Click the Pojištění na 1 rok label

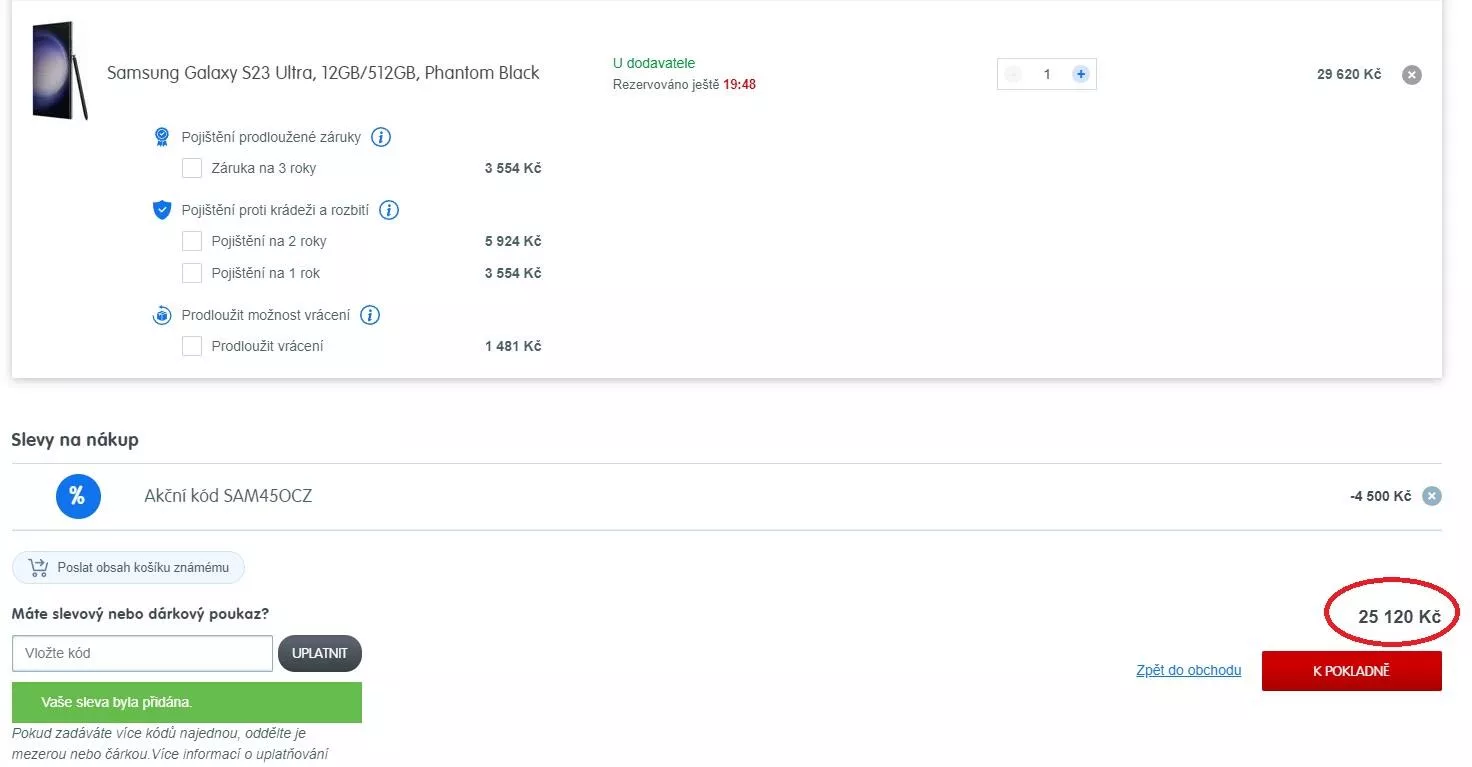(266, 273)
